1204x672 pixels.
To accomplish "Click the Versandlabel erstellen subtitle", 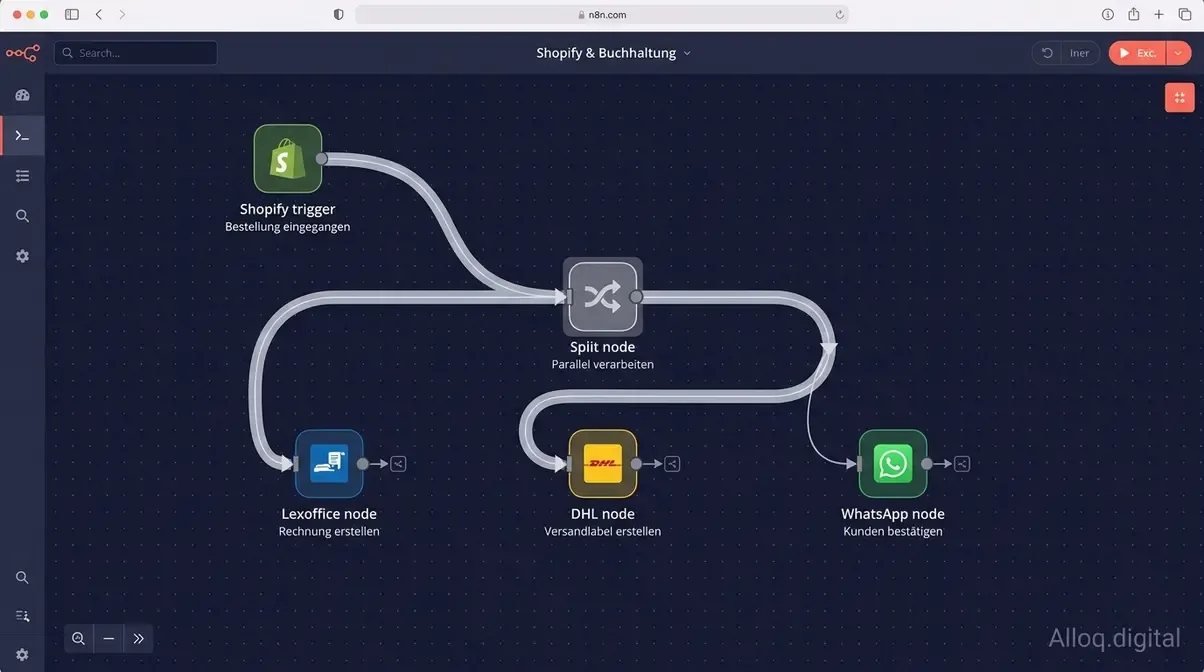I will (603, 532).
